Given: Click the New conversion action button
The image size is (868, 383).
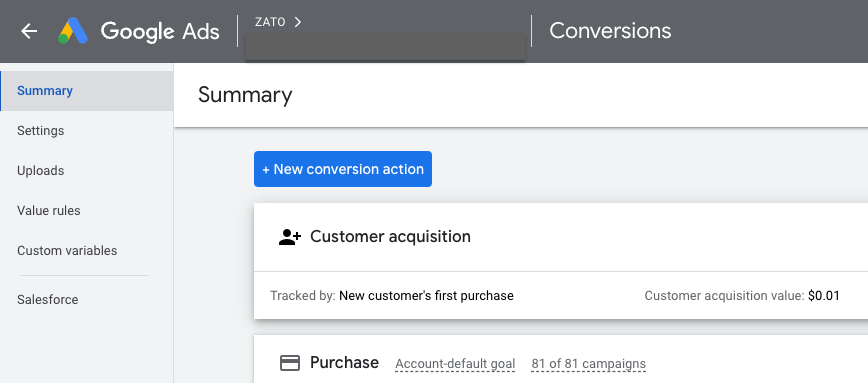Looking at the screenshot, I should 343,169.
